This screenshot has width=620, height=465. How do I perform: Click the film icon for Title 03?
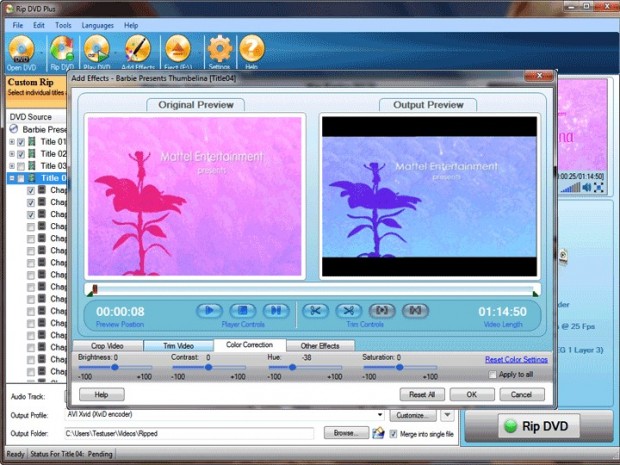tap(32, 166)
